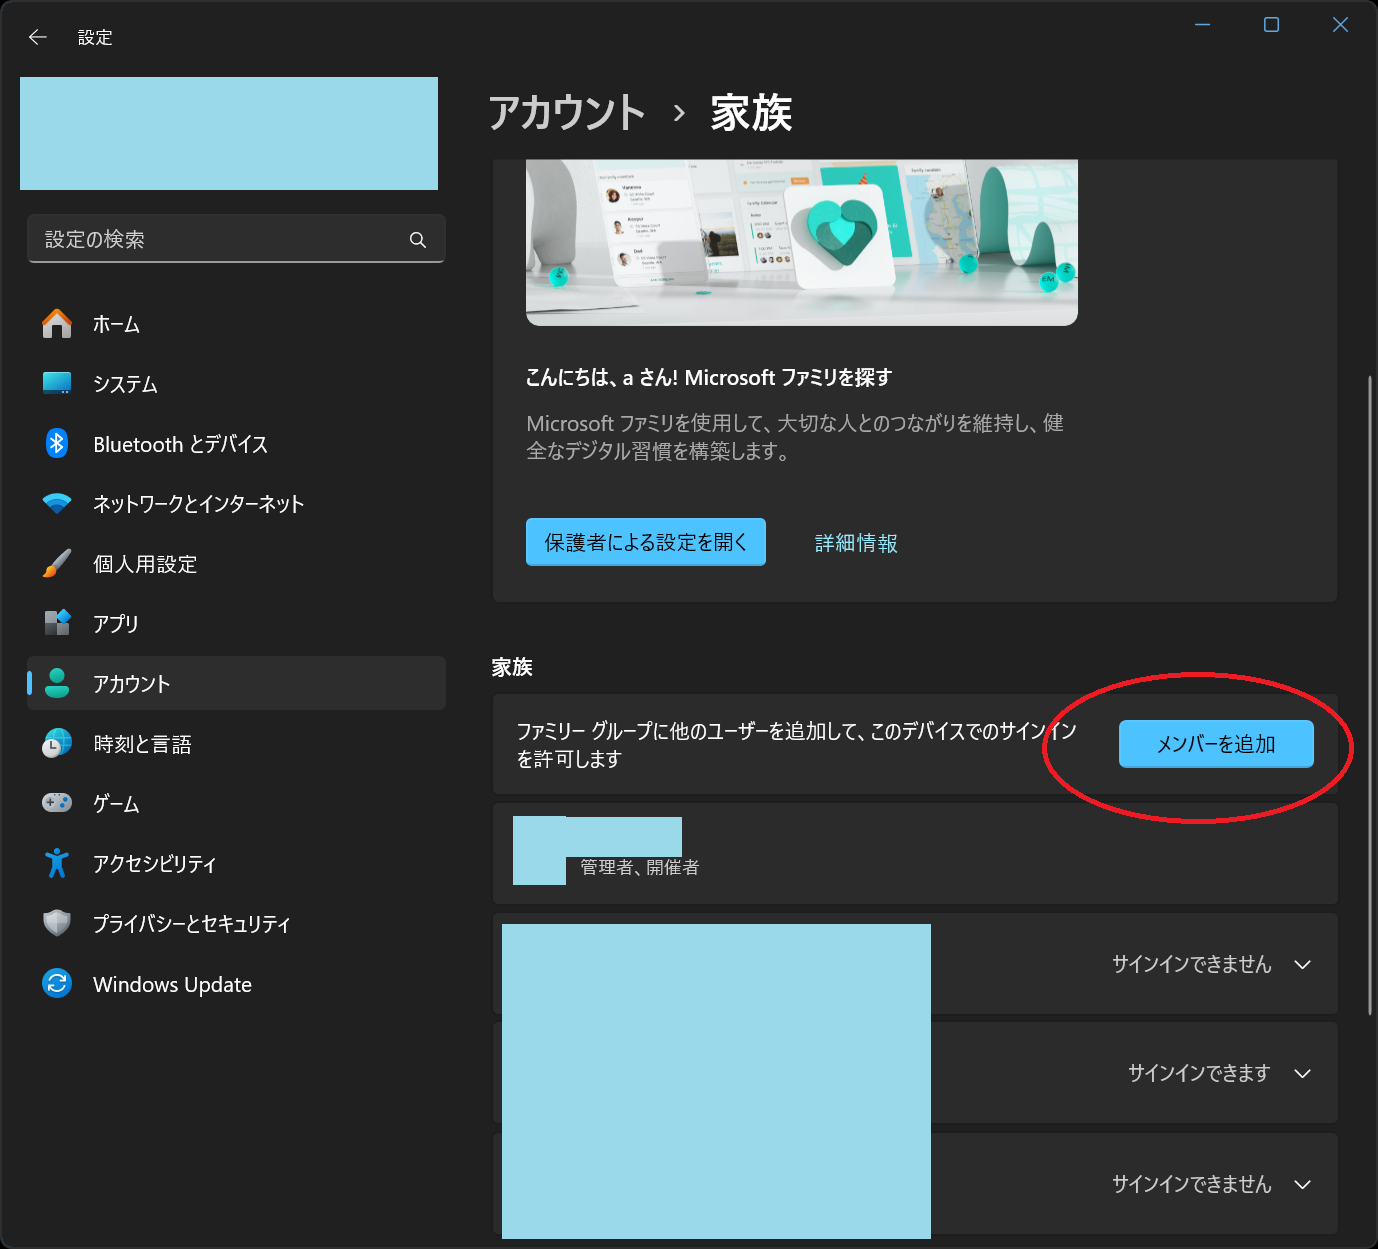Click the Microsoft Family banner image
1378x1249 pixels.
click(x=802, y=242)
